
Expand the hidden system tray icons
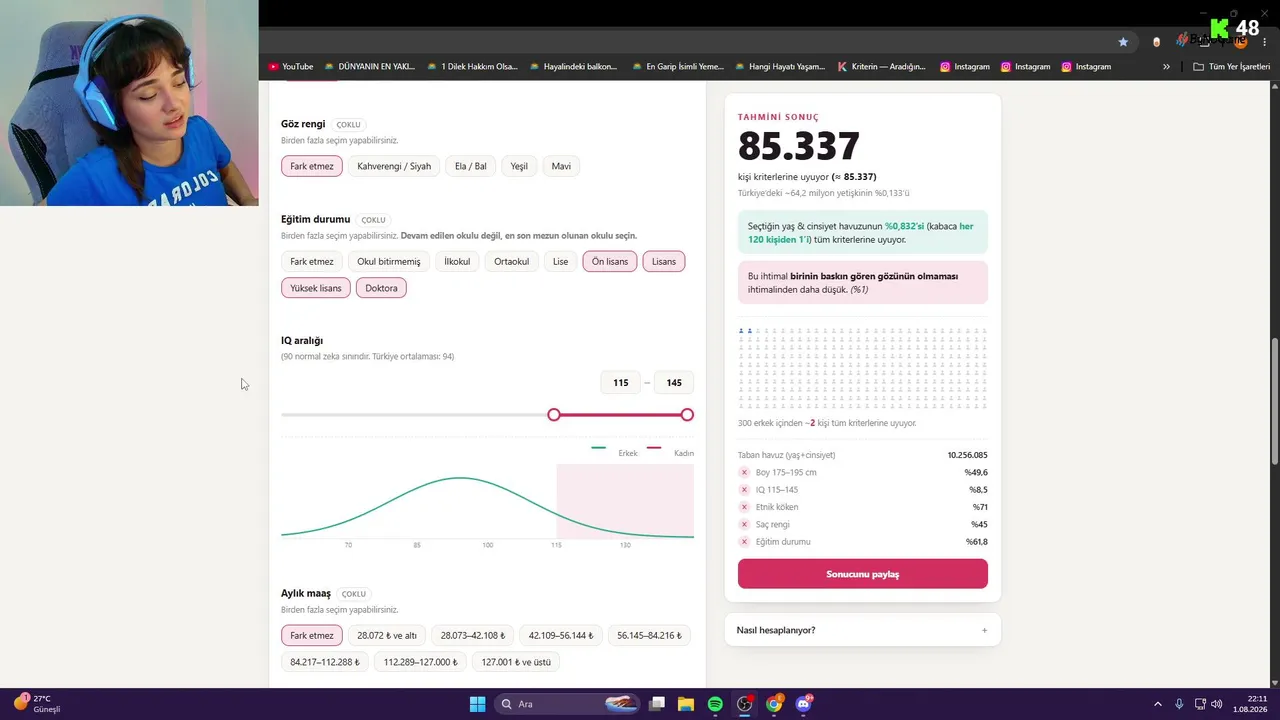tap(1158, 704)
